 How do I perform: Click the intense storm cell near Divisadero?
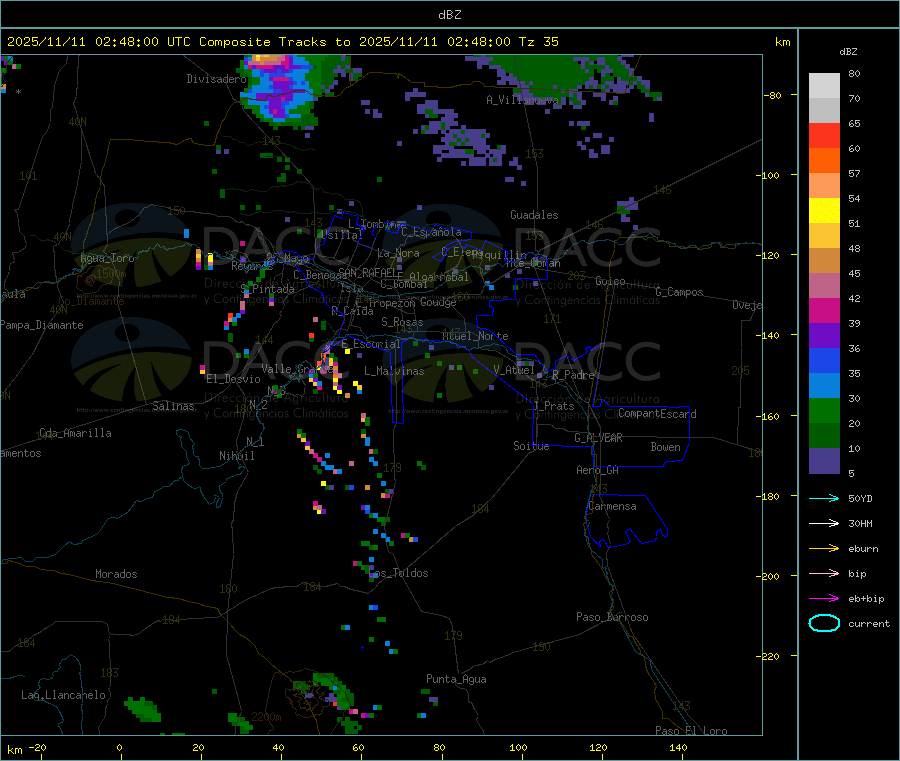[x=279, y=89]
